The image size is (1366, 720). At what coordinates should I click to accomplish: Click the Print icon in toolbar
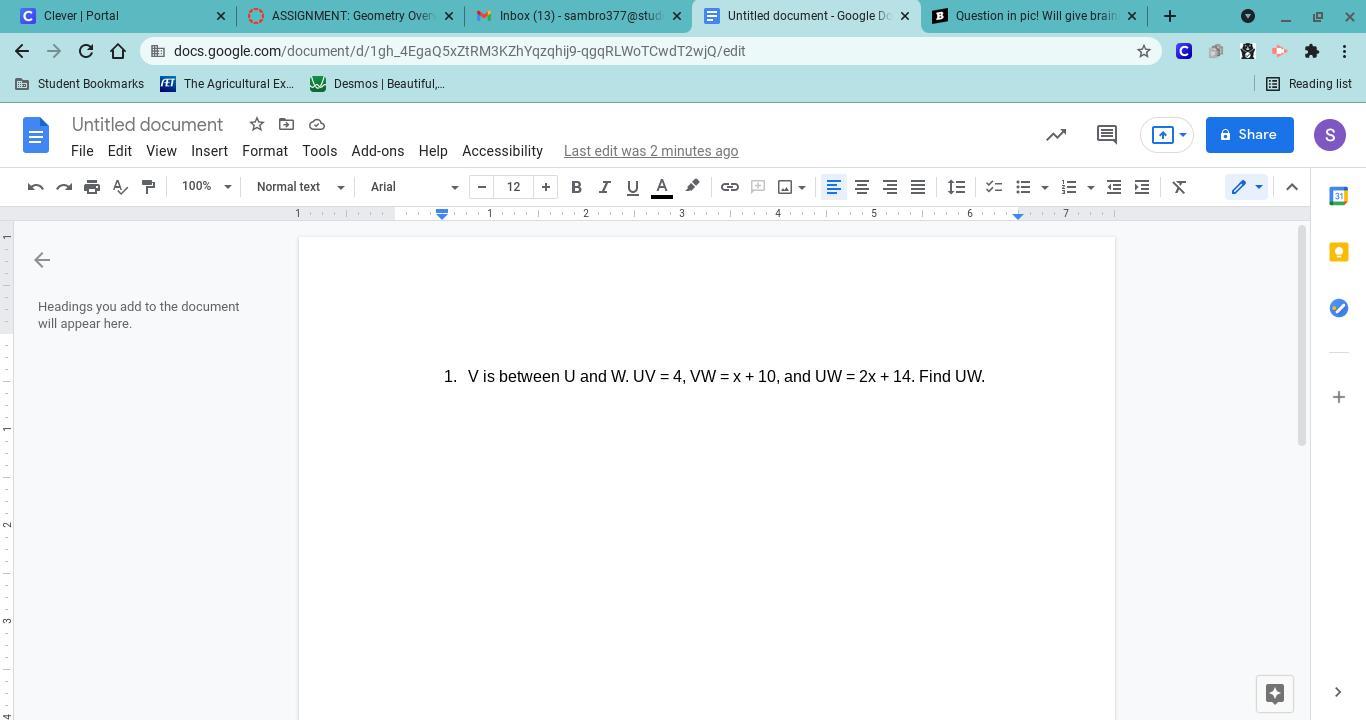pyautogui.click(x=92, y=187)
